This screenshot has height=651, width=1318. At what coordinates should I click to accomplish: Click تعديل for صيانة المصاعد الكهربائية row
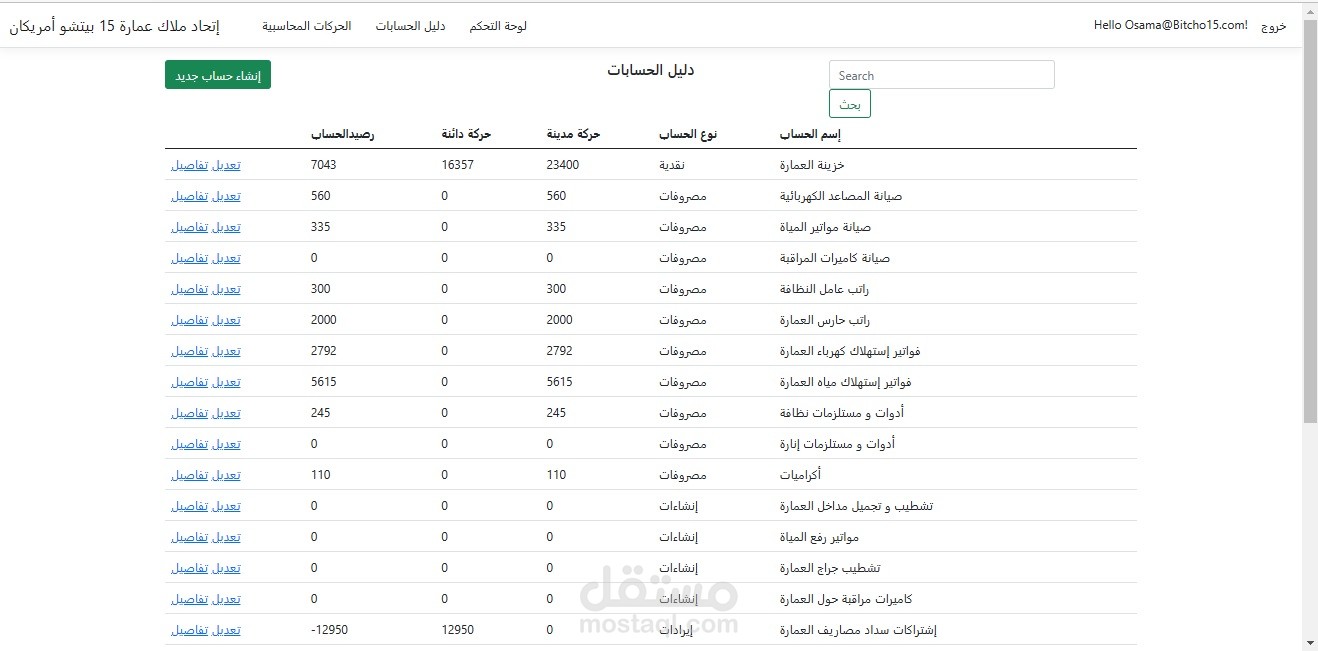coord(226,196)
